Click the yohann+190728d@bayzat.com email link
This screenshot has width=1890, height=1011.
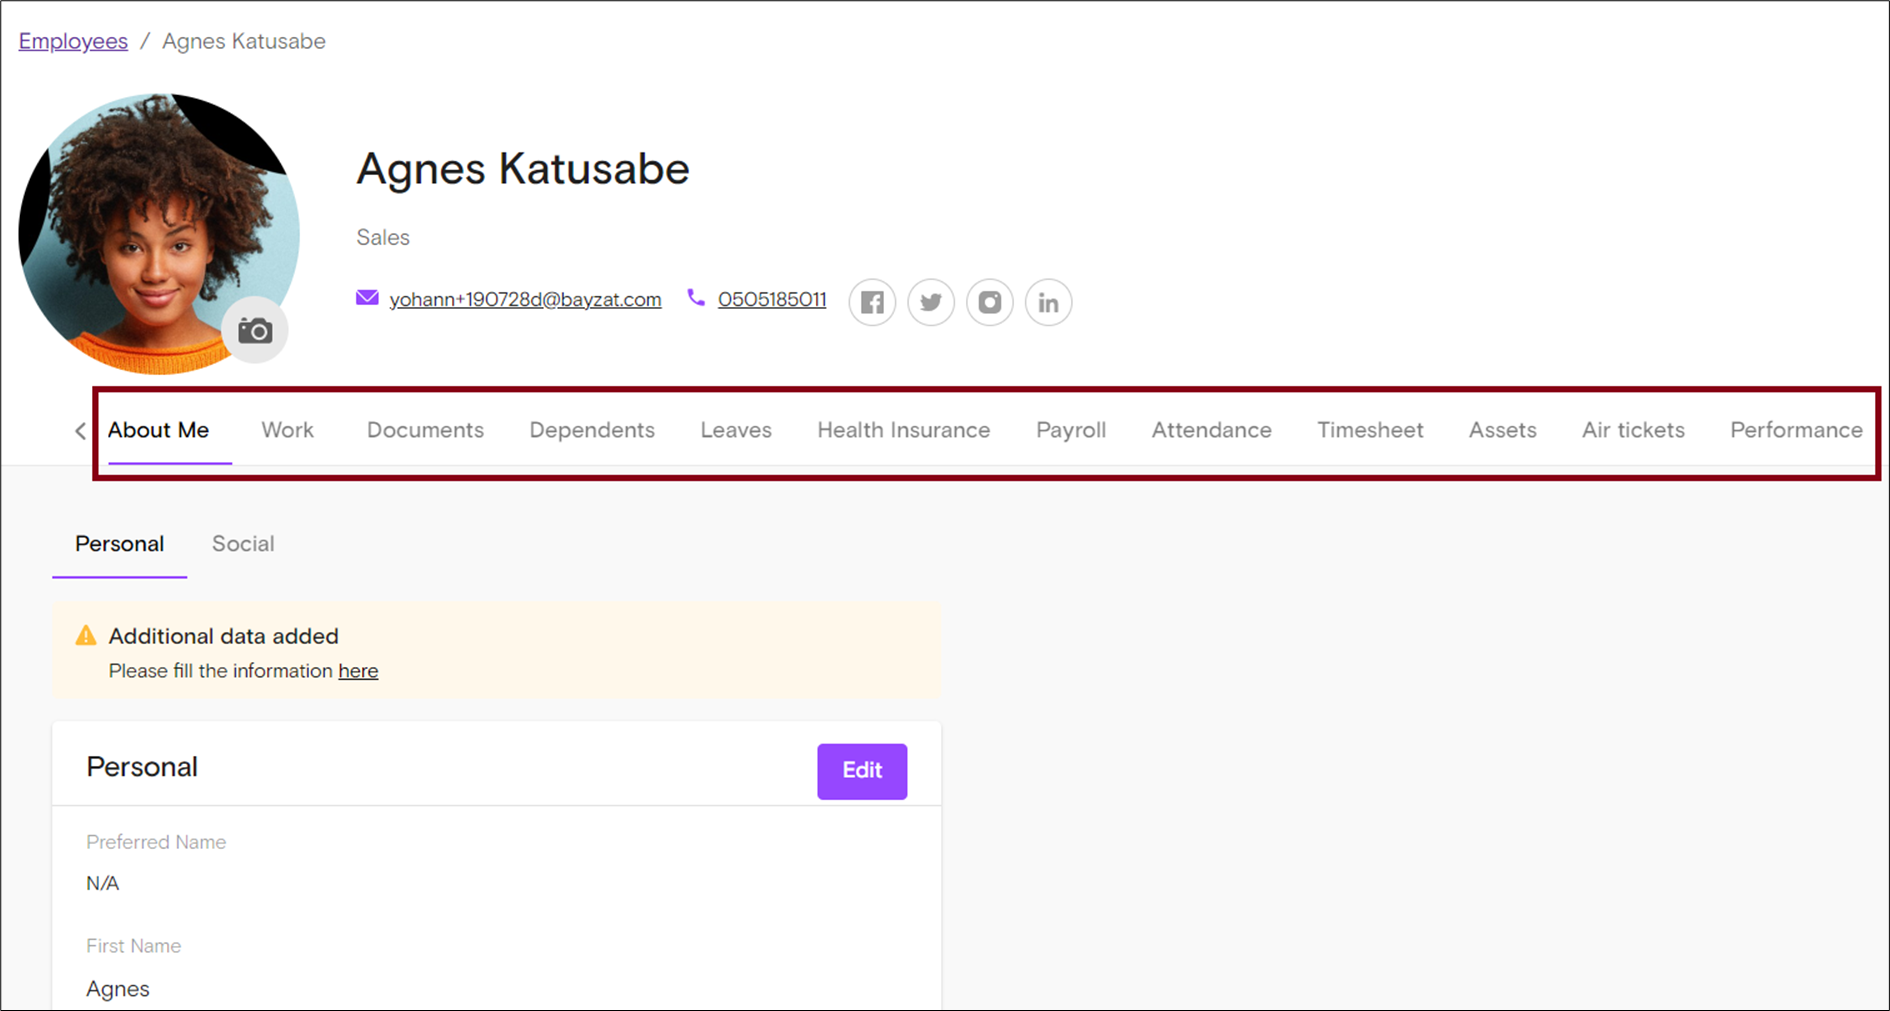(525, 299)
